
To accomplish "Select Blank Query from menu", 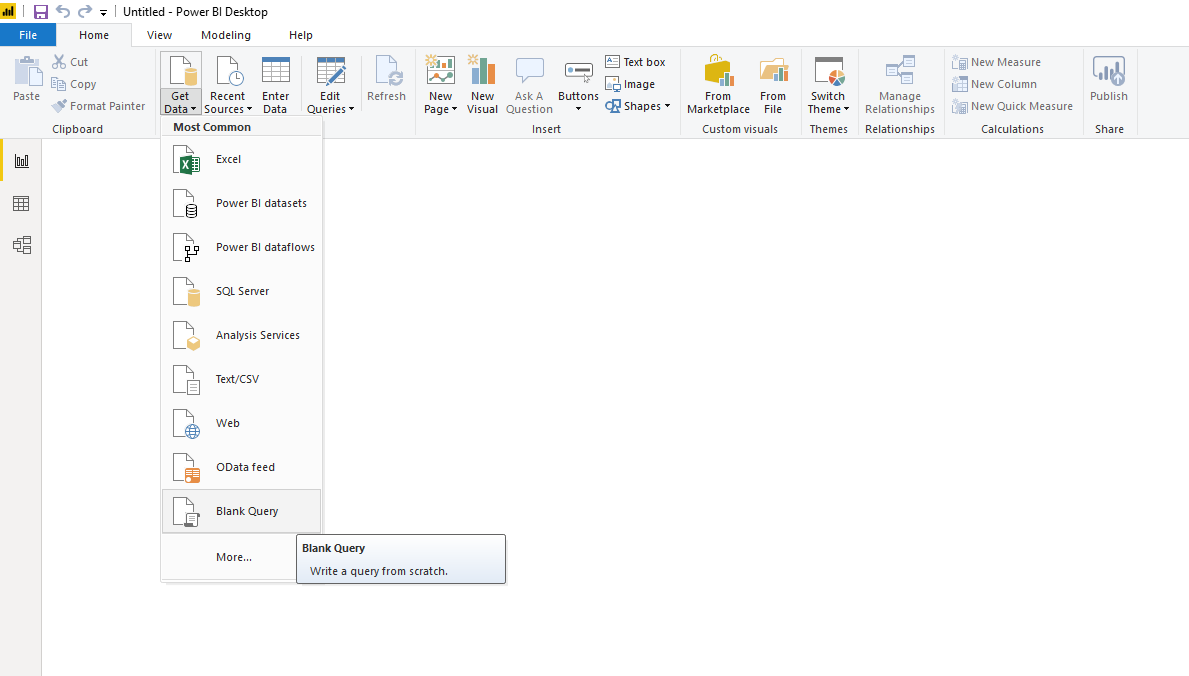I will click(241, 511).
